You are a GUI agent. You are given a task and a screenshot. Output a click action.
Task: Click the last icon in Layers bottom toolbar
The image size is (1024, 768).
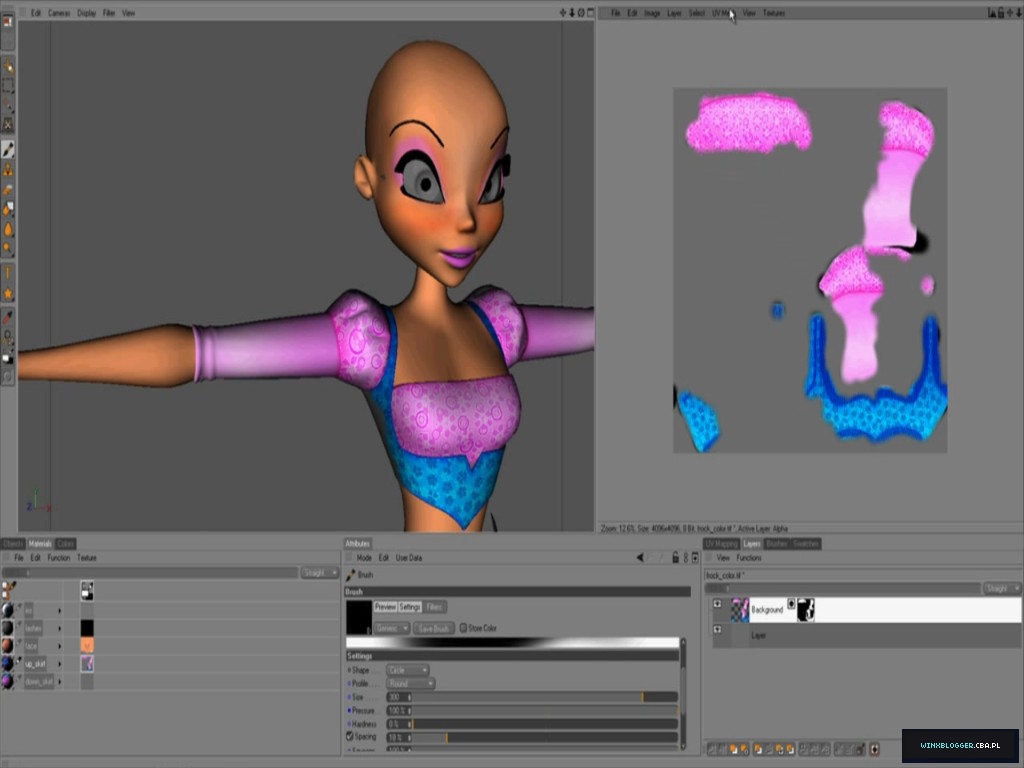pyautogui.click(x=874, y=749)
